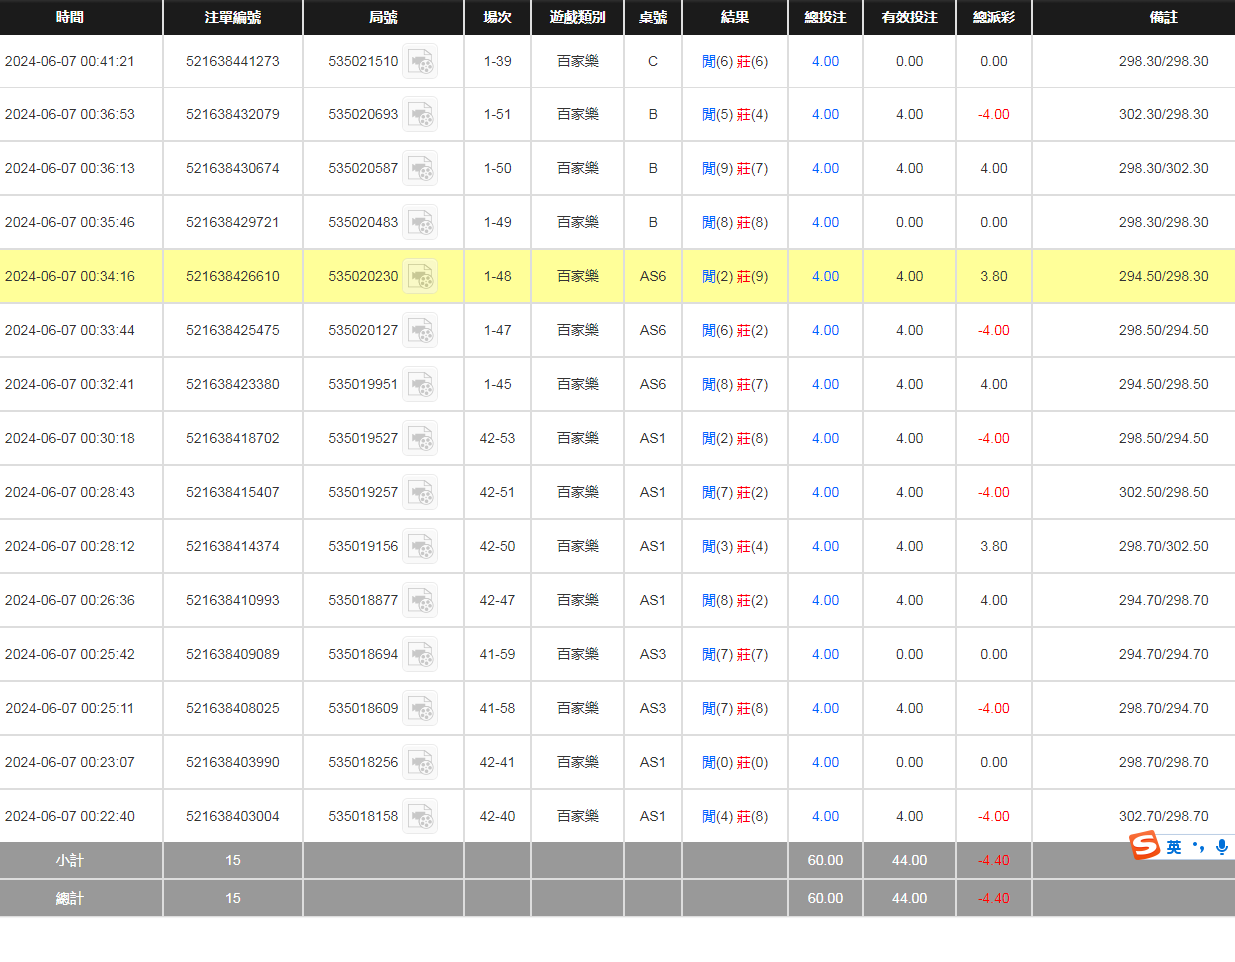This screenshot has height=962, width=1235.
Task: Activate the Sogou voice input microphone
Action: point(1221,847)
